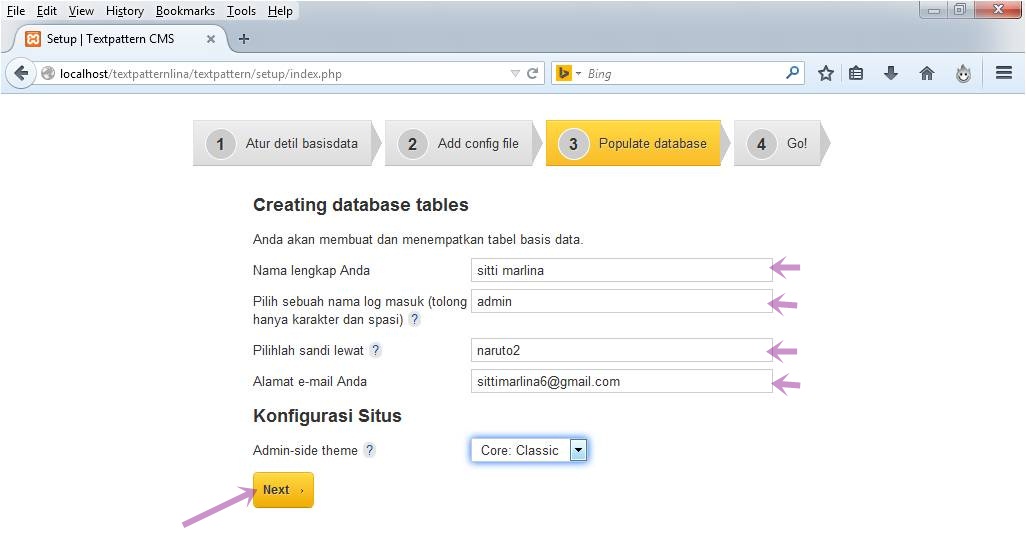Click the search magnifier icon in the Bing box
The image size is (1026, 557).
point(792,73)
